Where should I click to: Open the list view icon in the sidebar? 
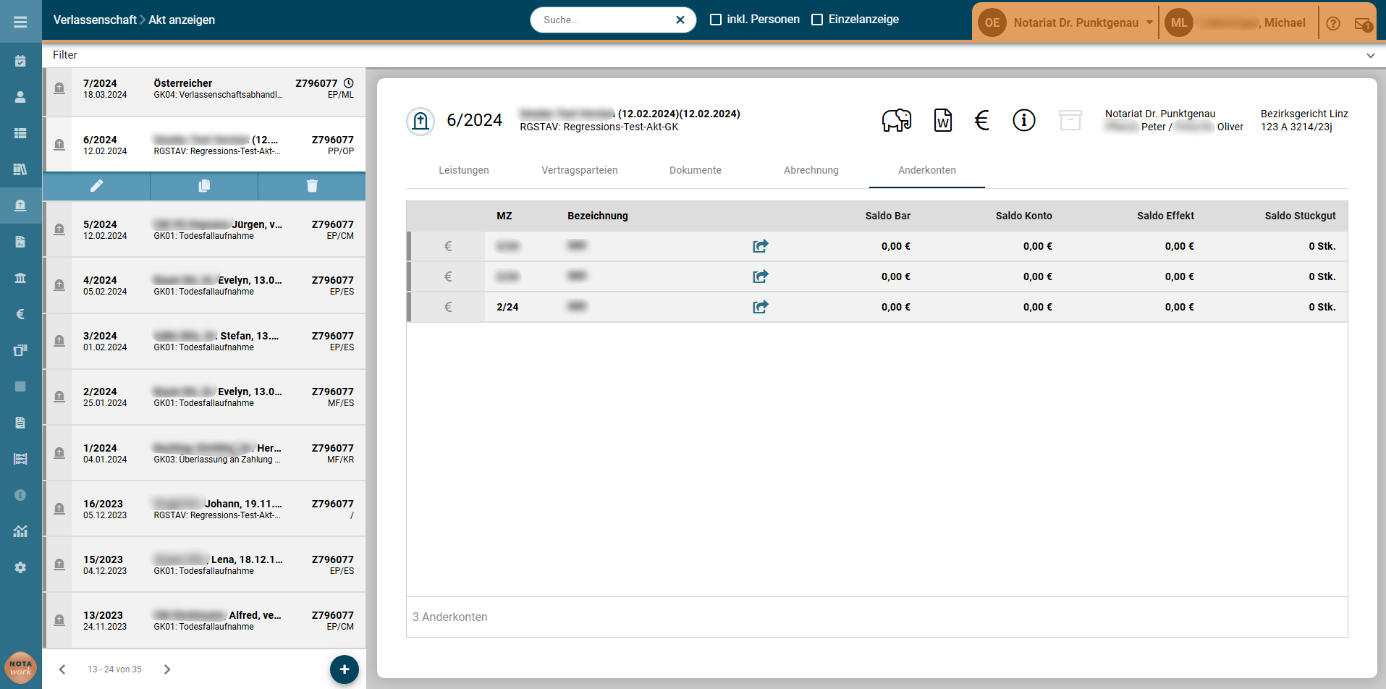point(20,133)
